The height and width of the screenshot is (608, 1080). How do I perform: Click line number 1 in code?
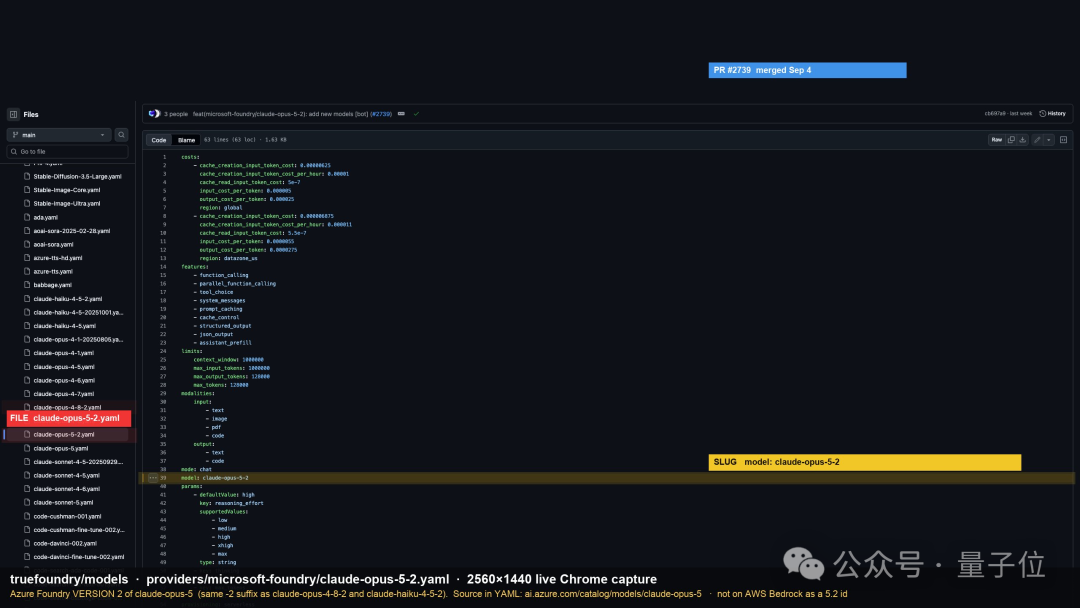[x=164, y=157]
